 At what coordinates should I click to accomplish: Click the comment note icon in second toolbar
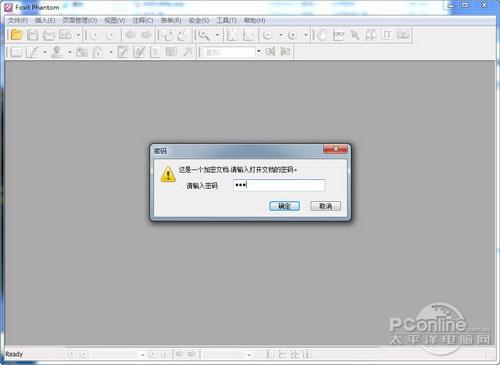171,52
